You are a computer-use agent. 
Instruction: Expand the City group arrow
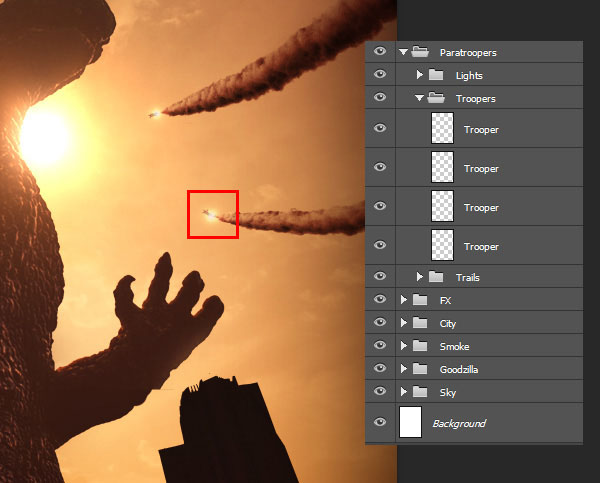(403, 322)
